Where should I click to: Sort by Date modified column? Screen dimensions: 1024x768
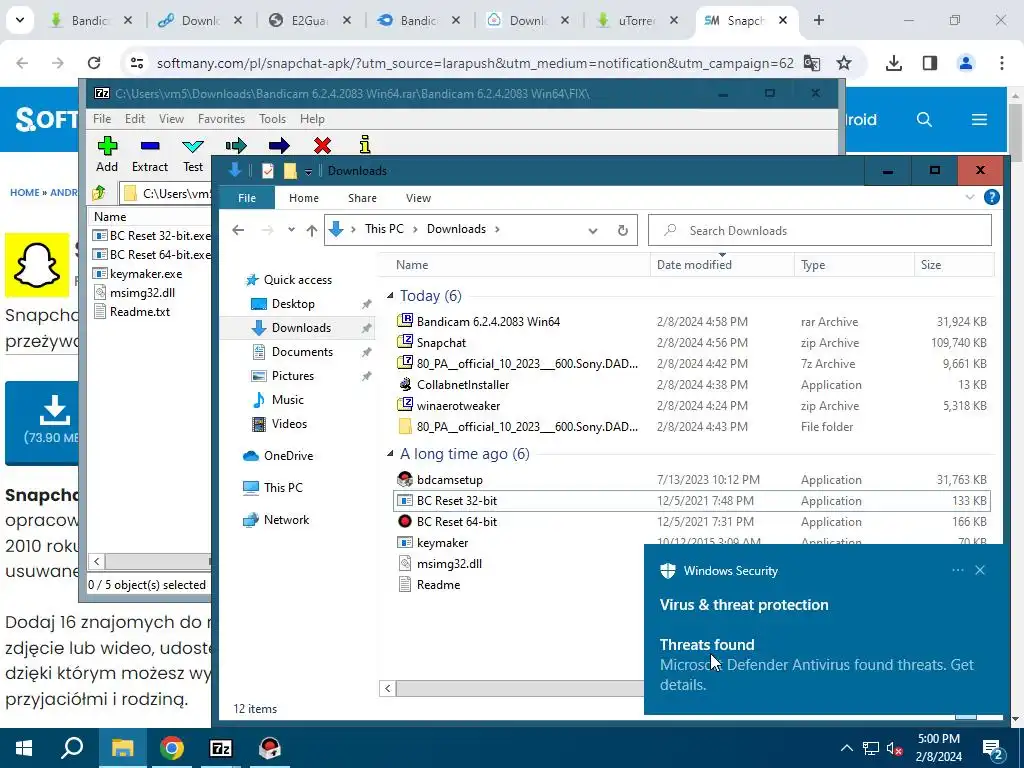pyautogui.click(x=722, y=264)
